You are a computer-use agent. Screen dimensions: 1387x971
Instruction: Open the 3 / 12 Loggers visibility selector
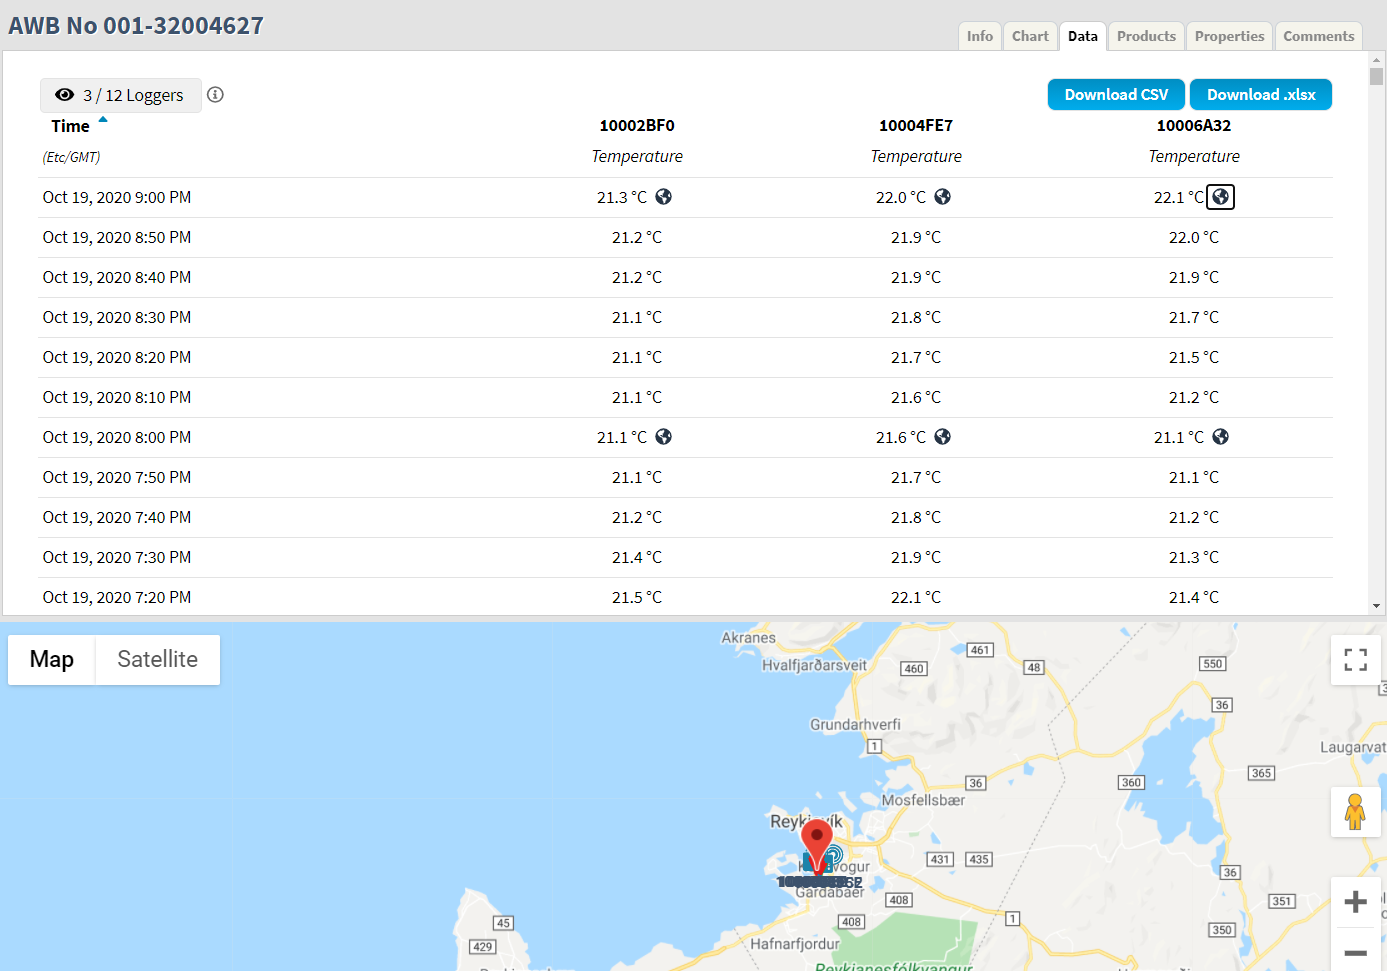(x=121, y=95)
